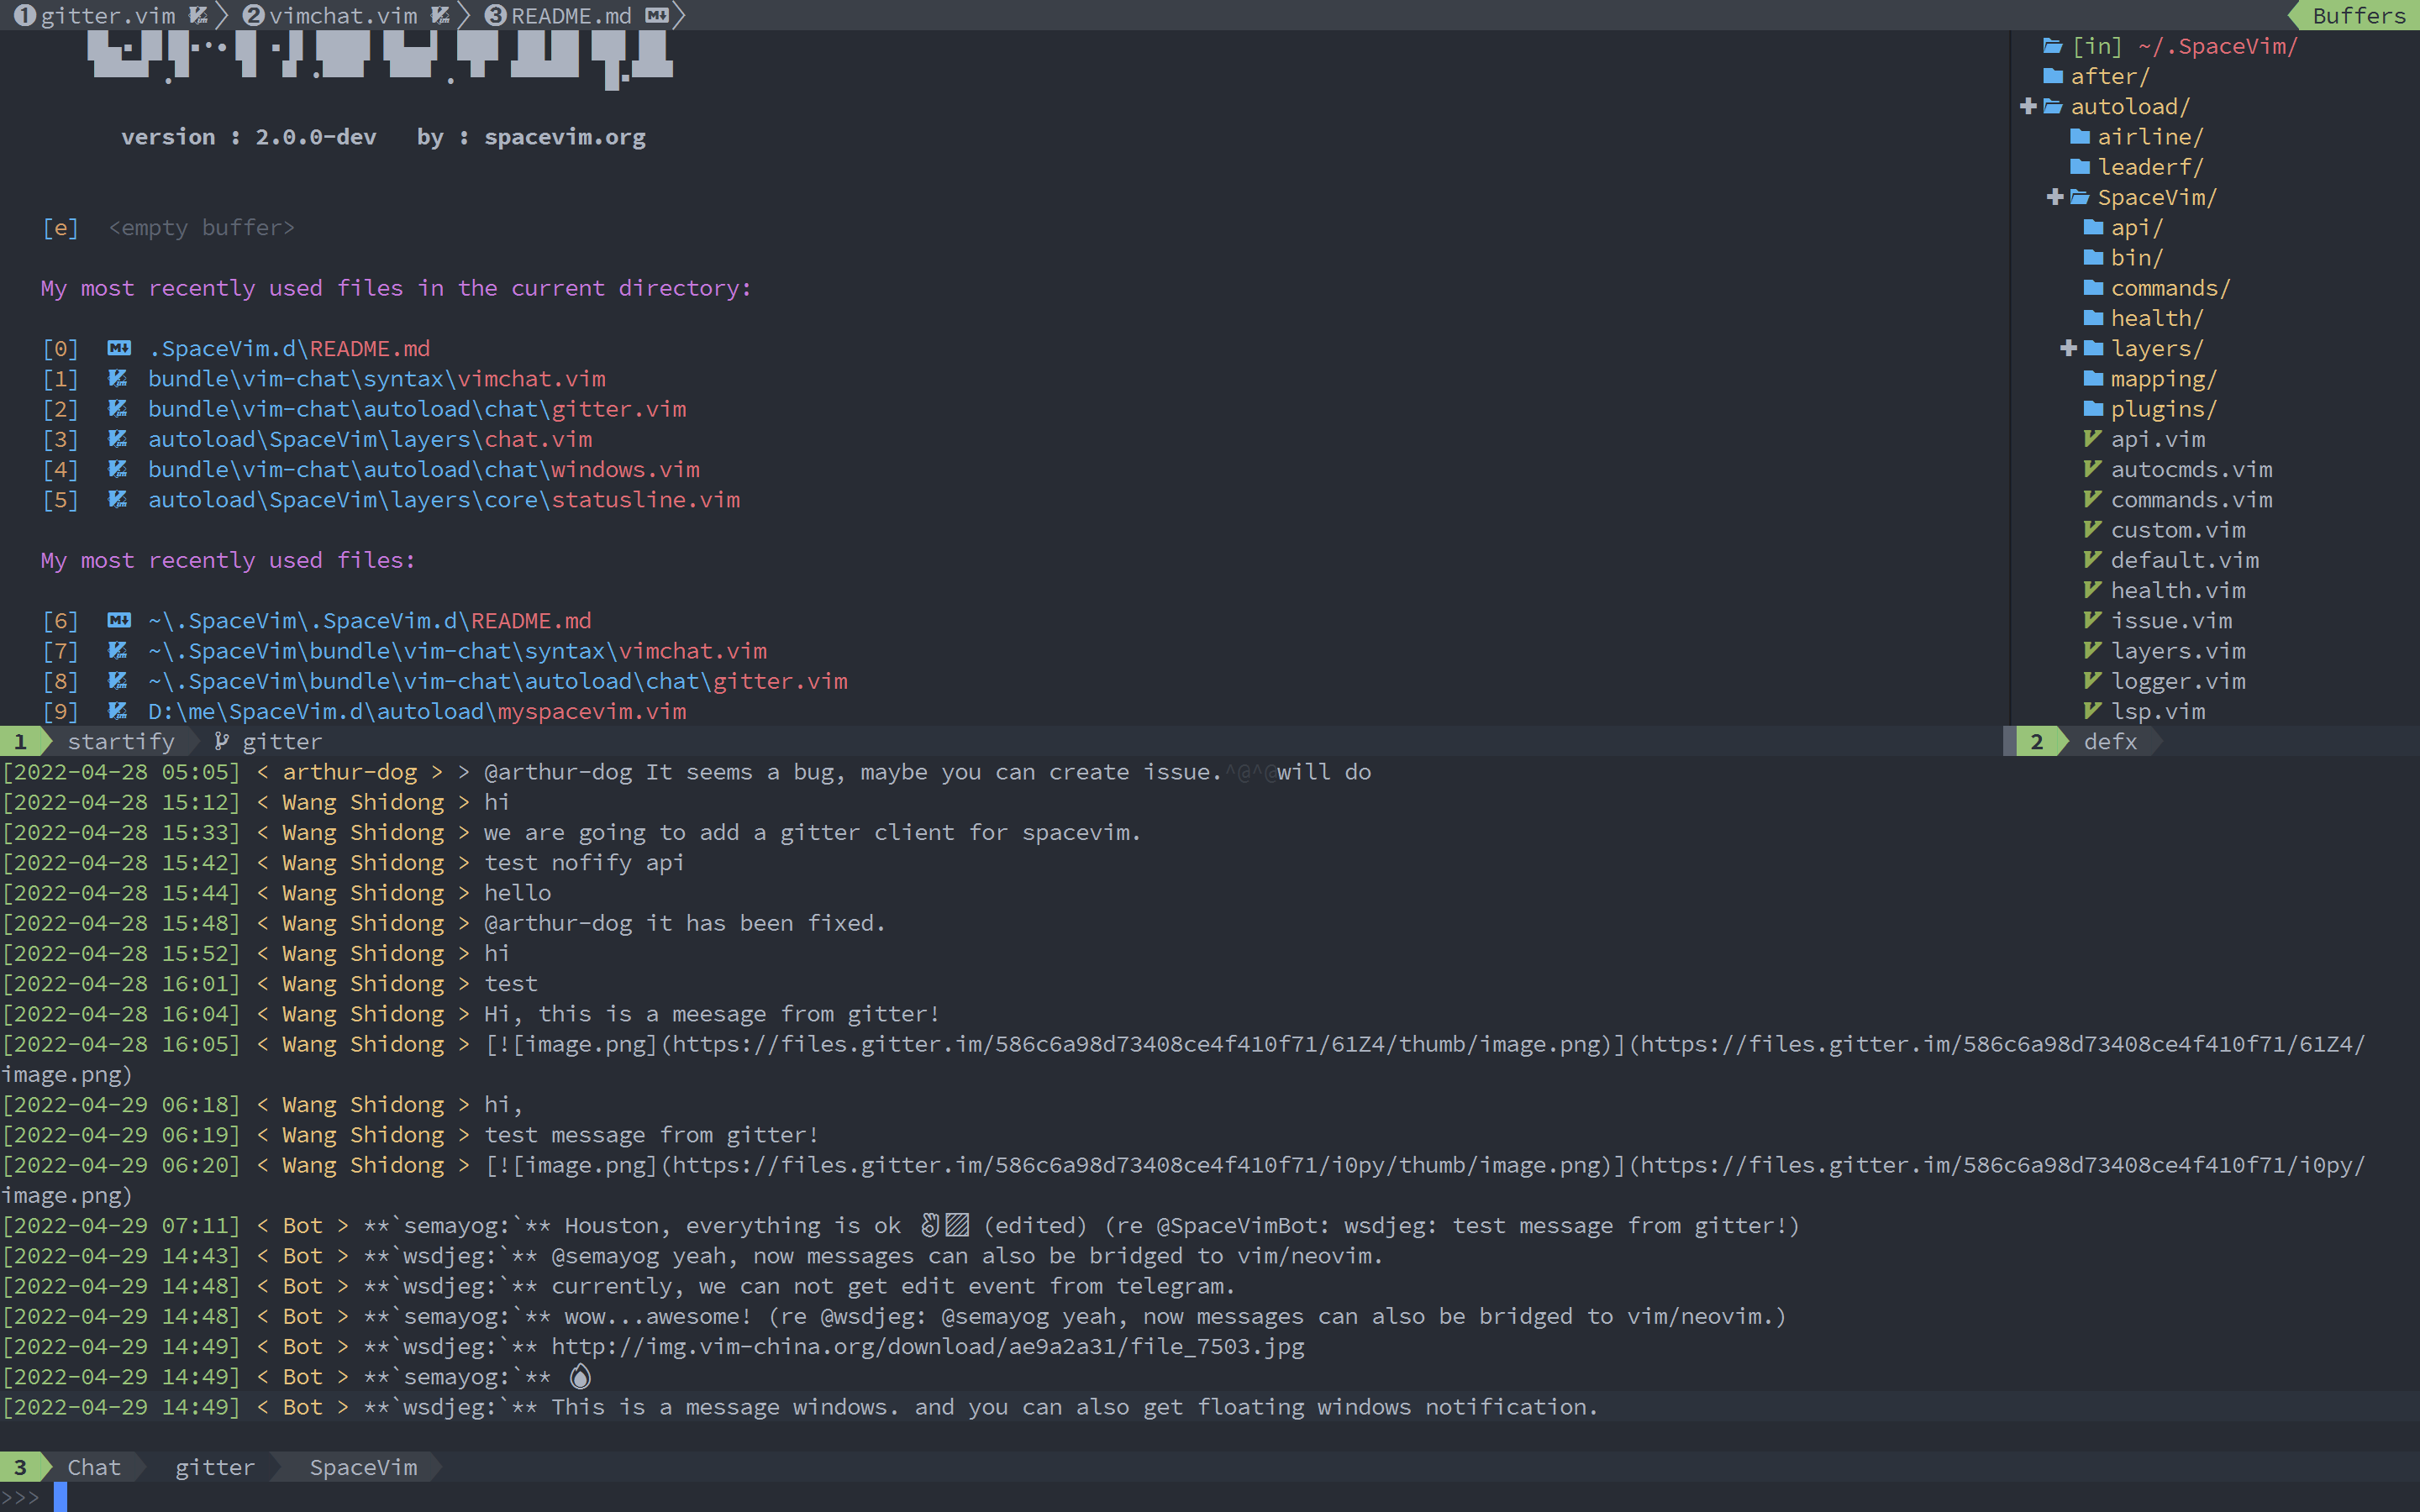2420x1512 pixels.
Task: Click folder icon of health/ directory
Action: click(2094, 318)
